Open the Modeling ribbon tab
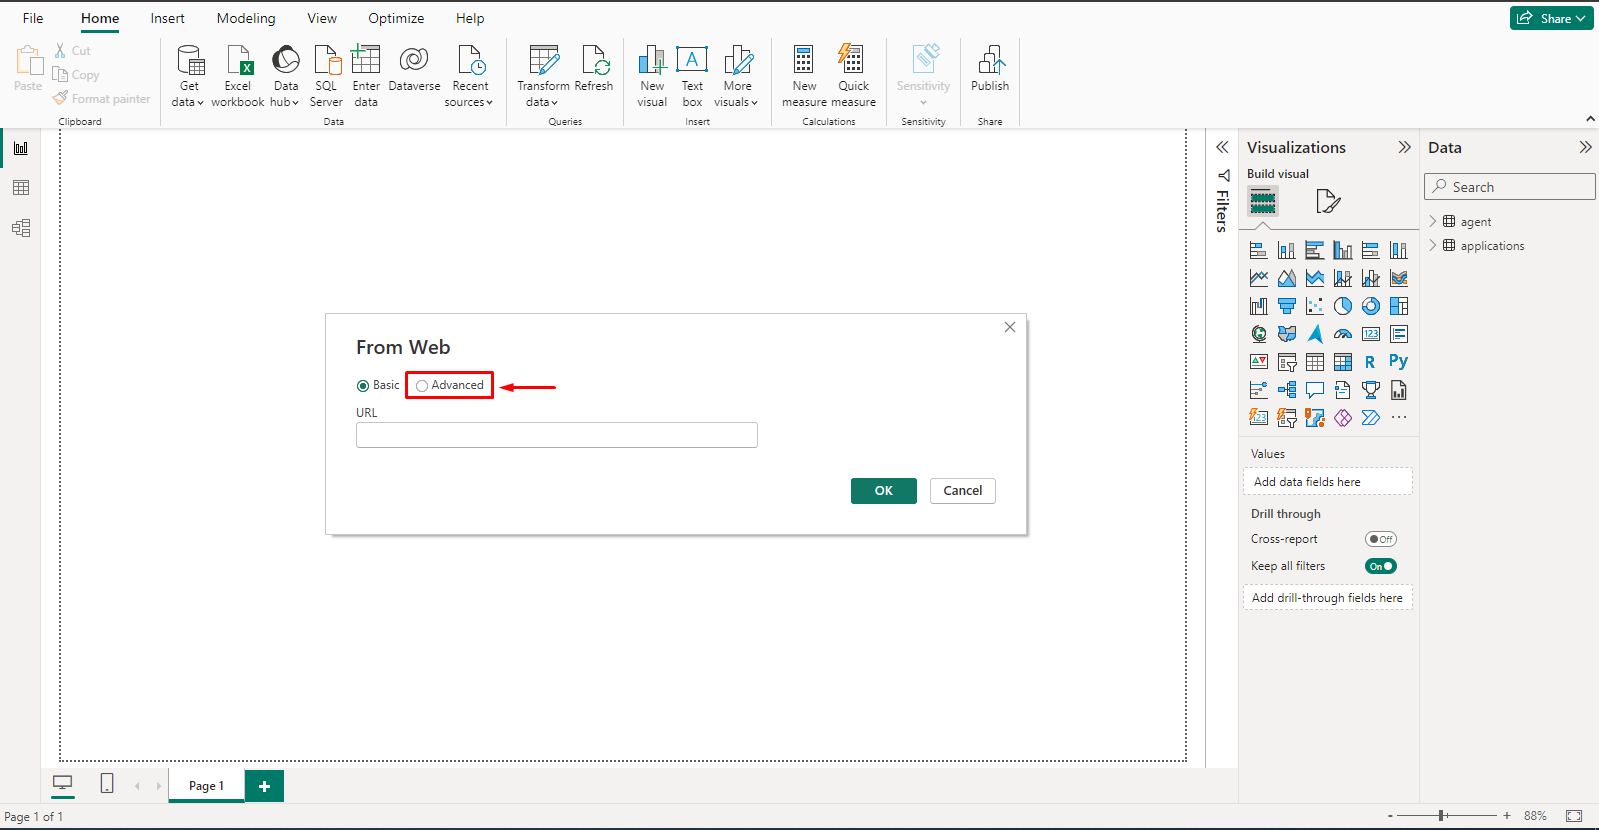 [x=246, y=18]
